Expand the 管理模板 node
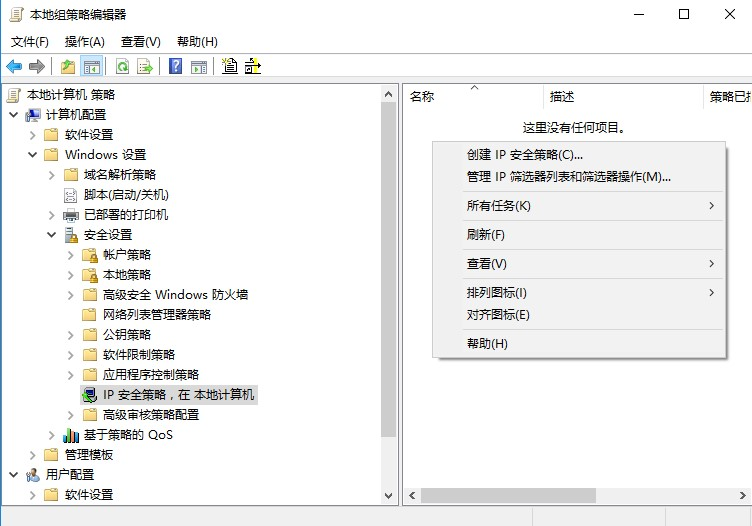The width and height of the screenshot is (752, 526). click(x=33, y=455)
